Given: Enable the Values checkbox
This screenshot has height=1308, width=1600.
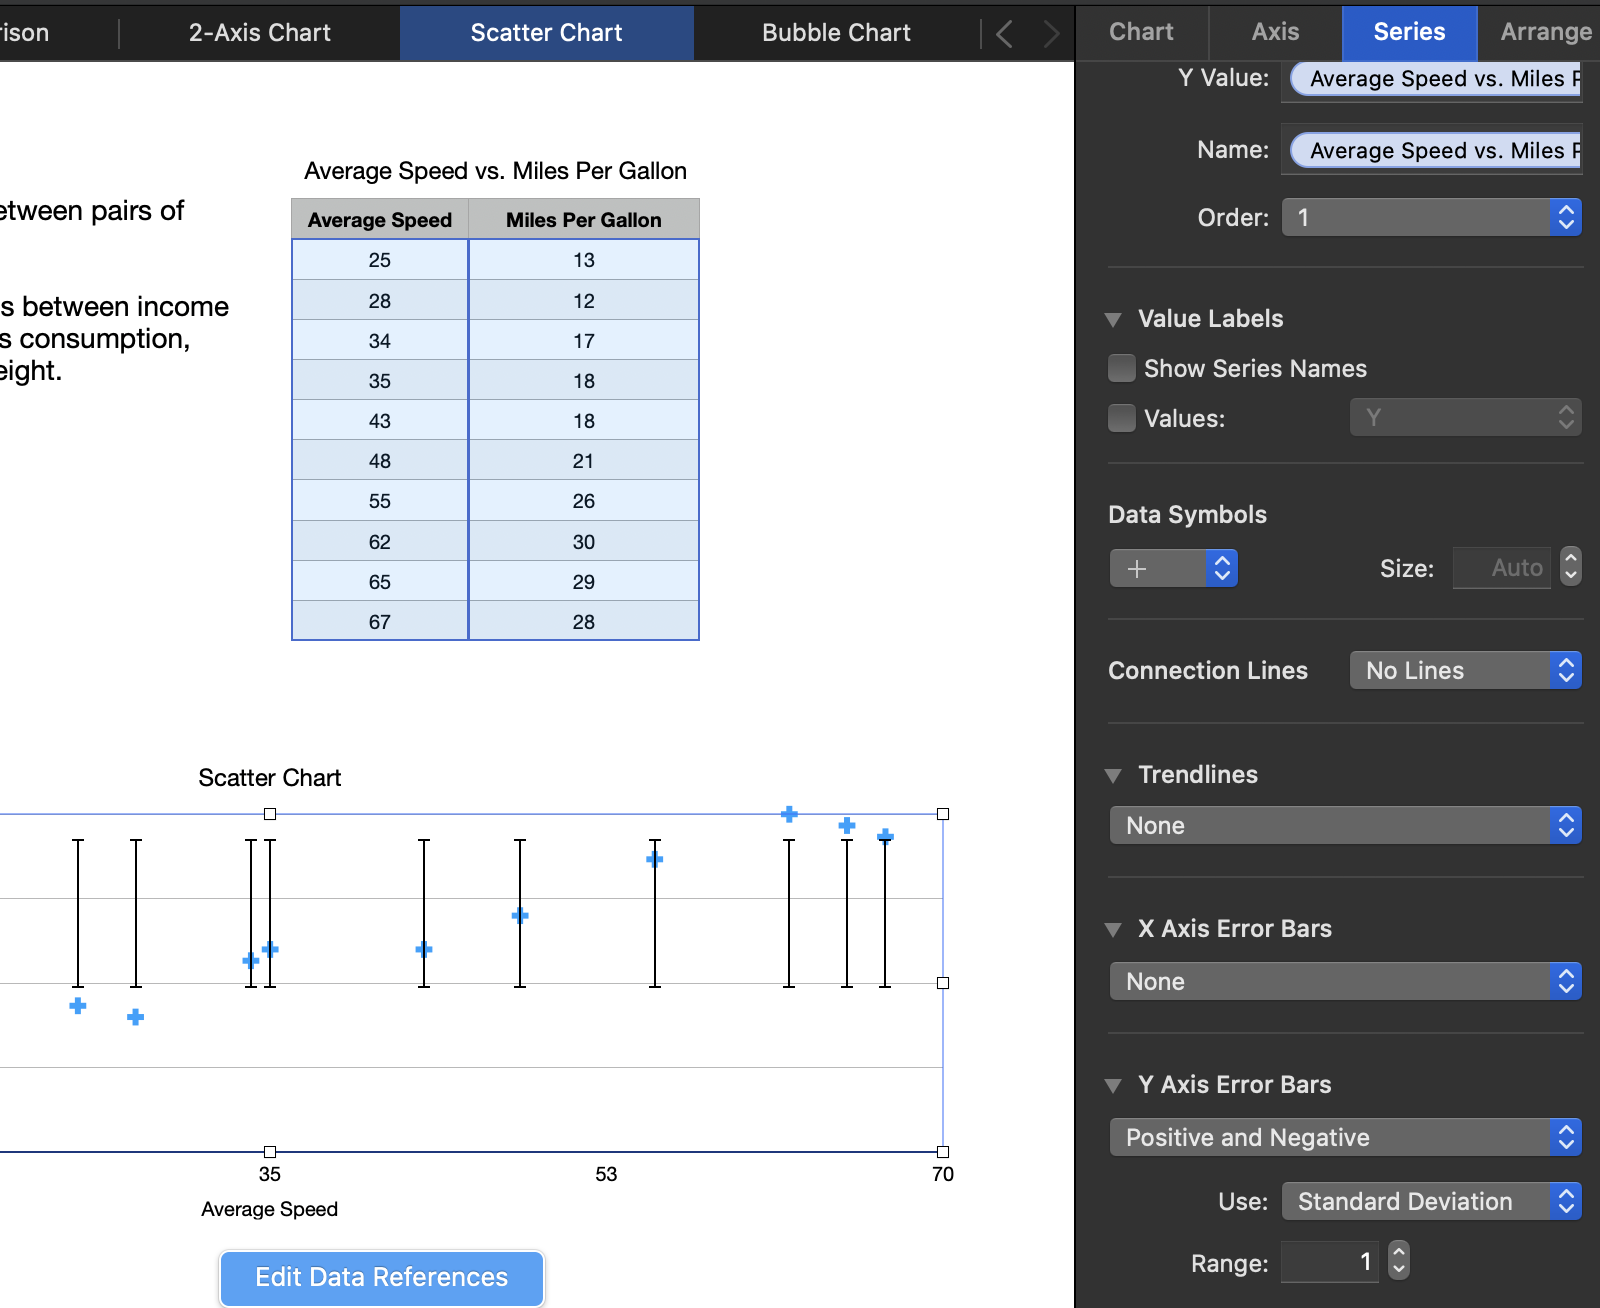Looking at the screenshot, I should (x=1122, y=418).
